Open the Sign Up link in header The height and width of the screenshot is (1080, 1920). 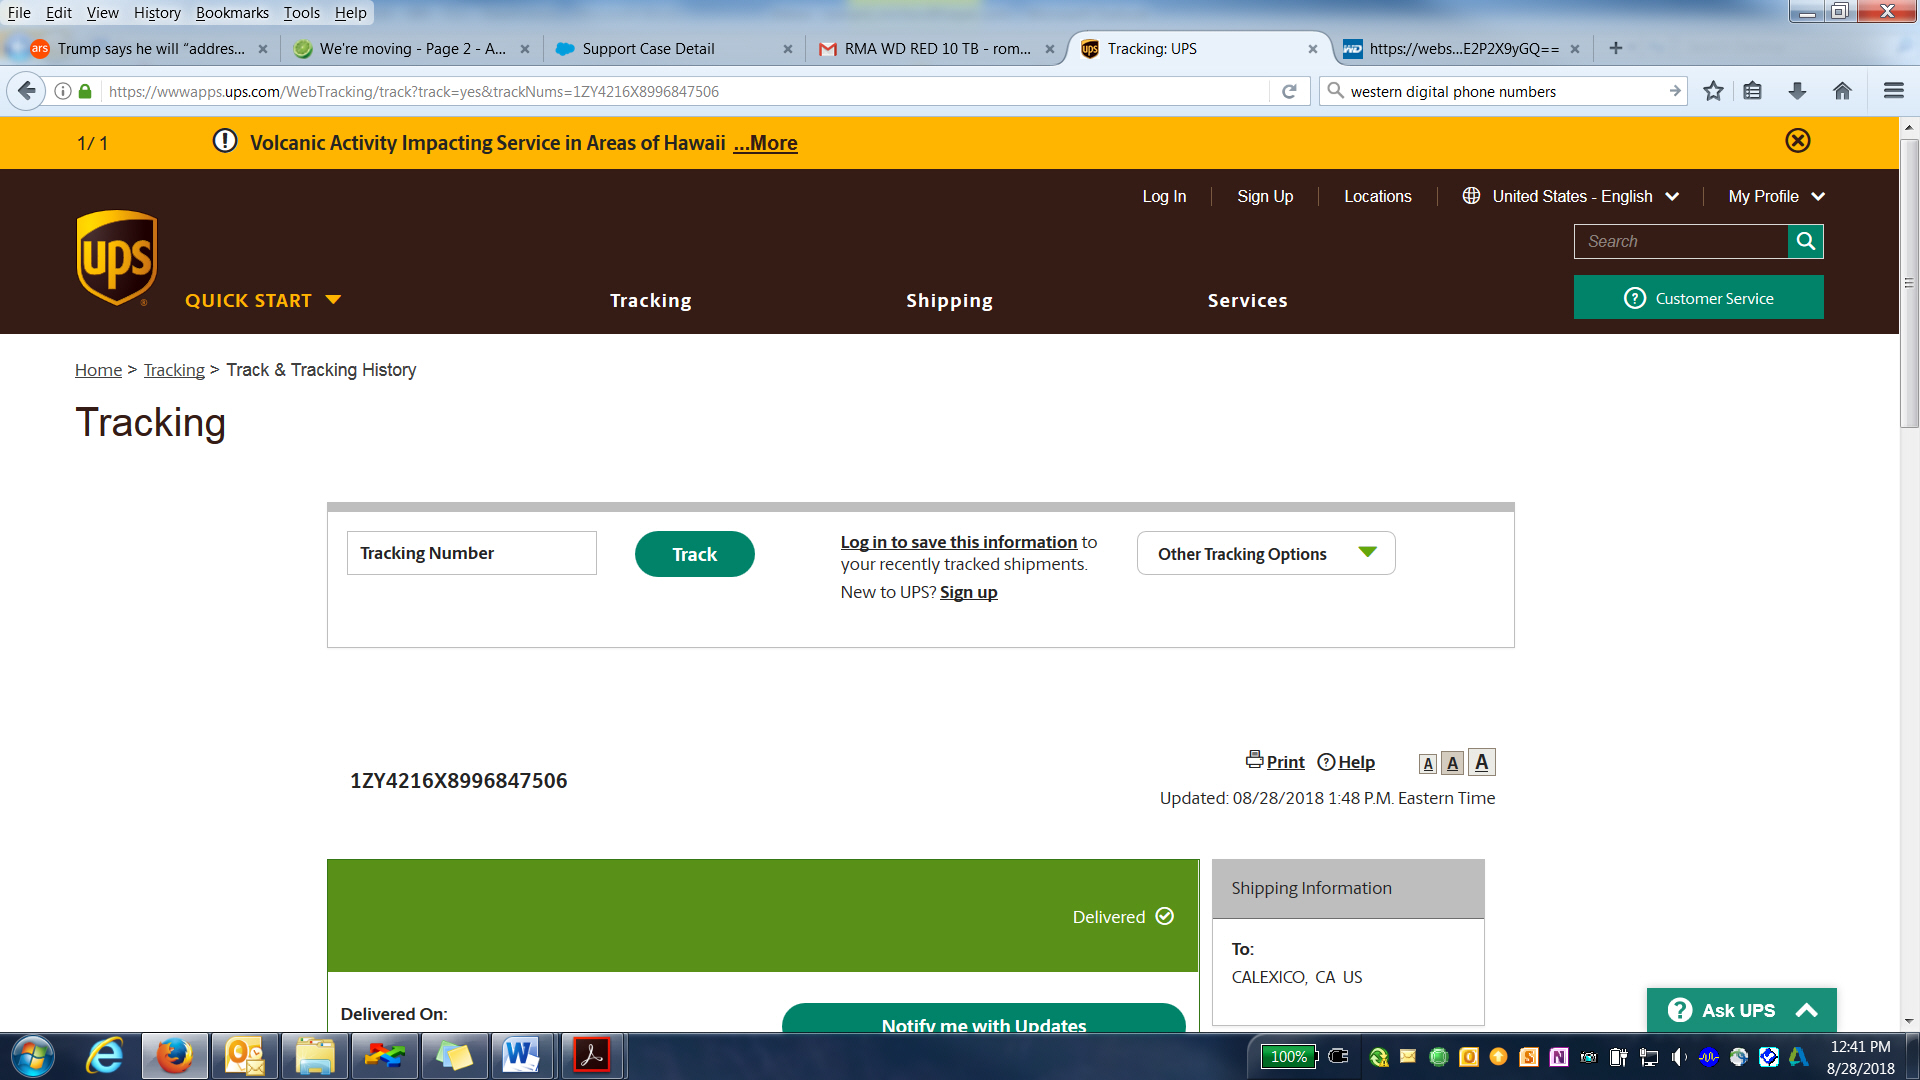click(1265, 196)
